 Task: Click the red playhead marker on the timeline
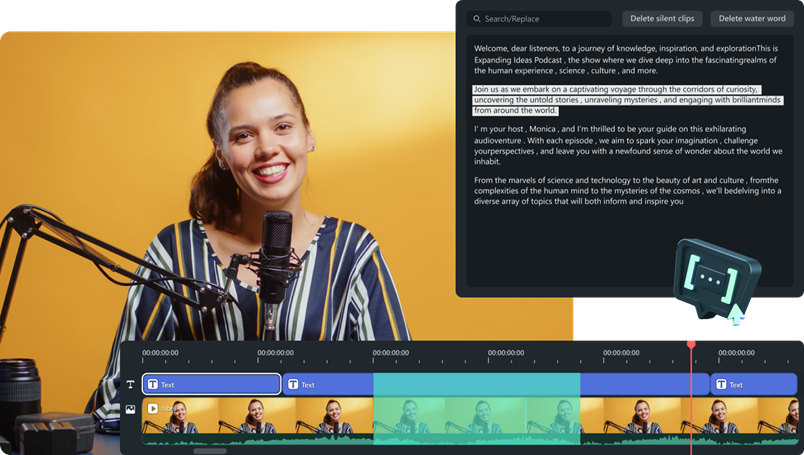[x=691, y=345]
